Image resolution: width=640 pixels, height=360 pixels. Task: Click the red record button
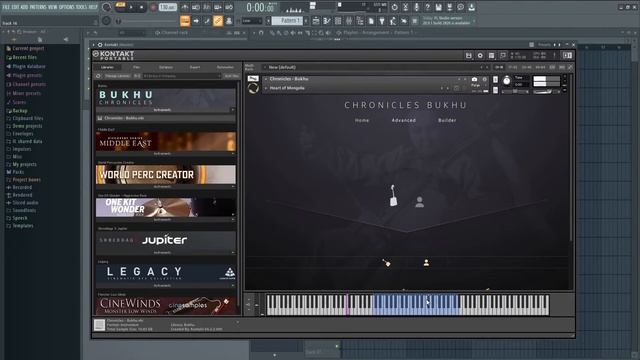coord(153,7)
